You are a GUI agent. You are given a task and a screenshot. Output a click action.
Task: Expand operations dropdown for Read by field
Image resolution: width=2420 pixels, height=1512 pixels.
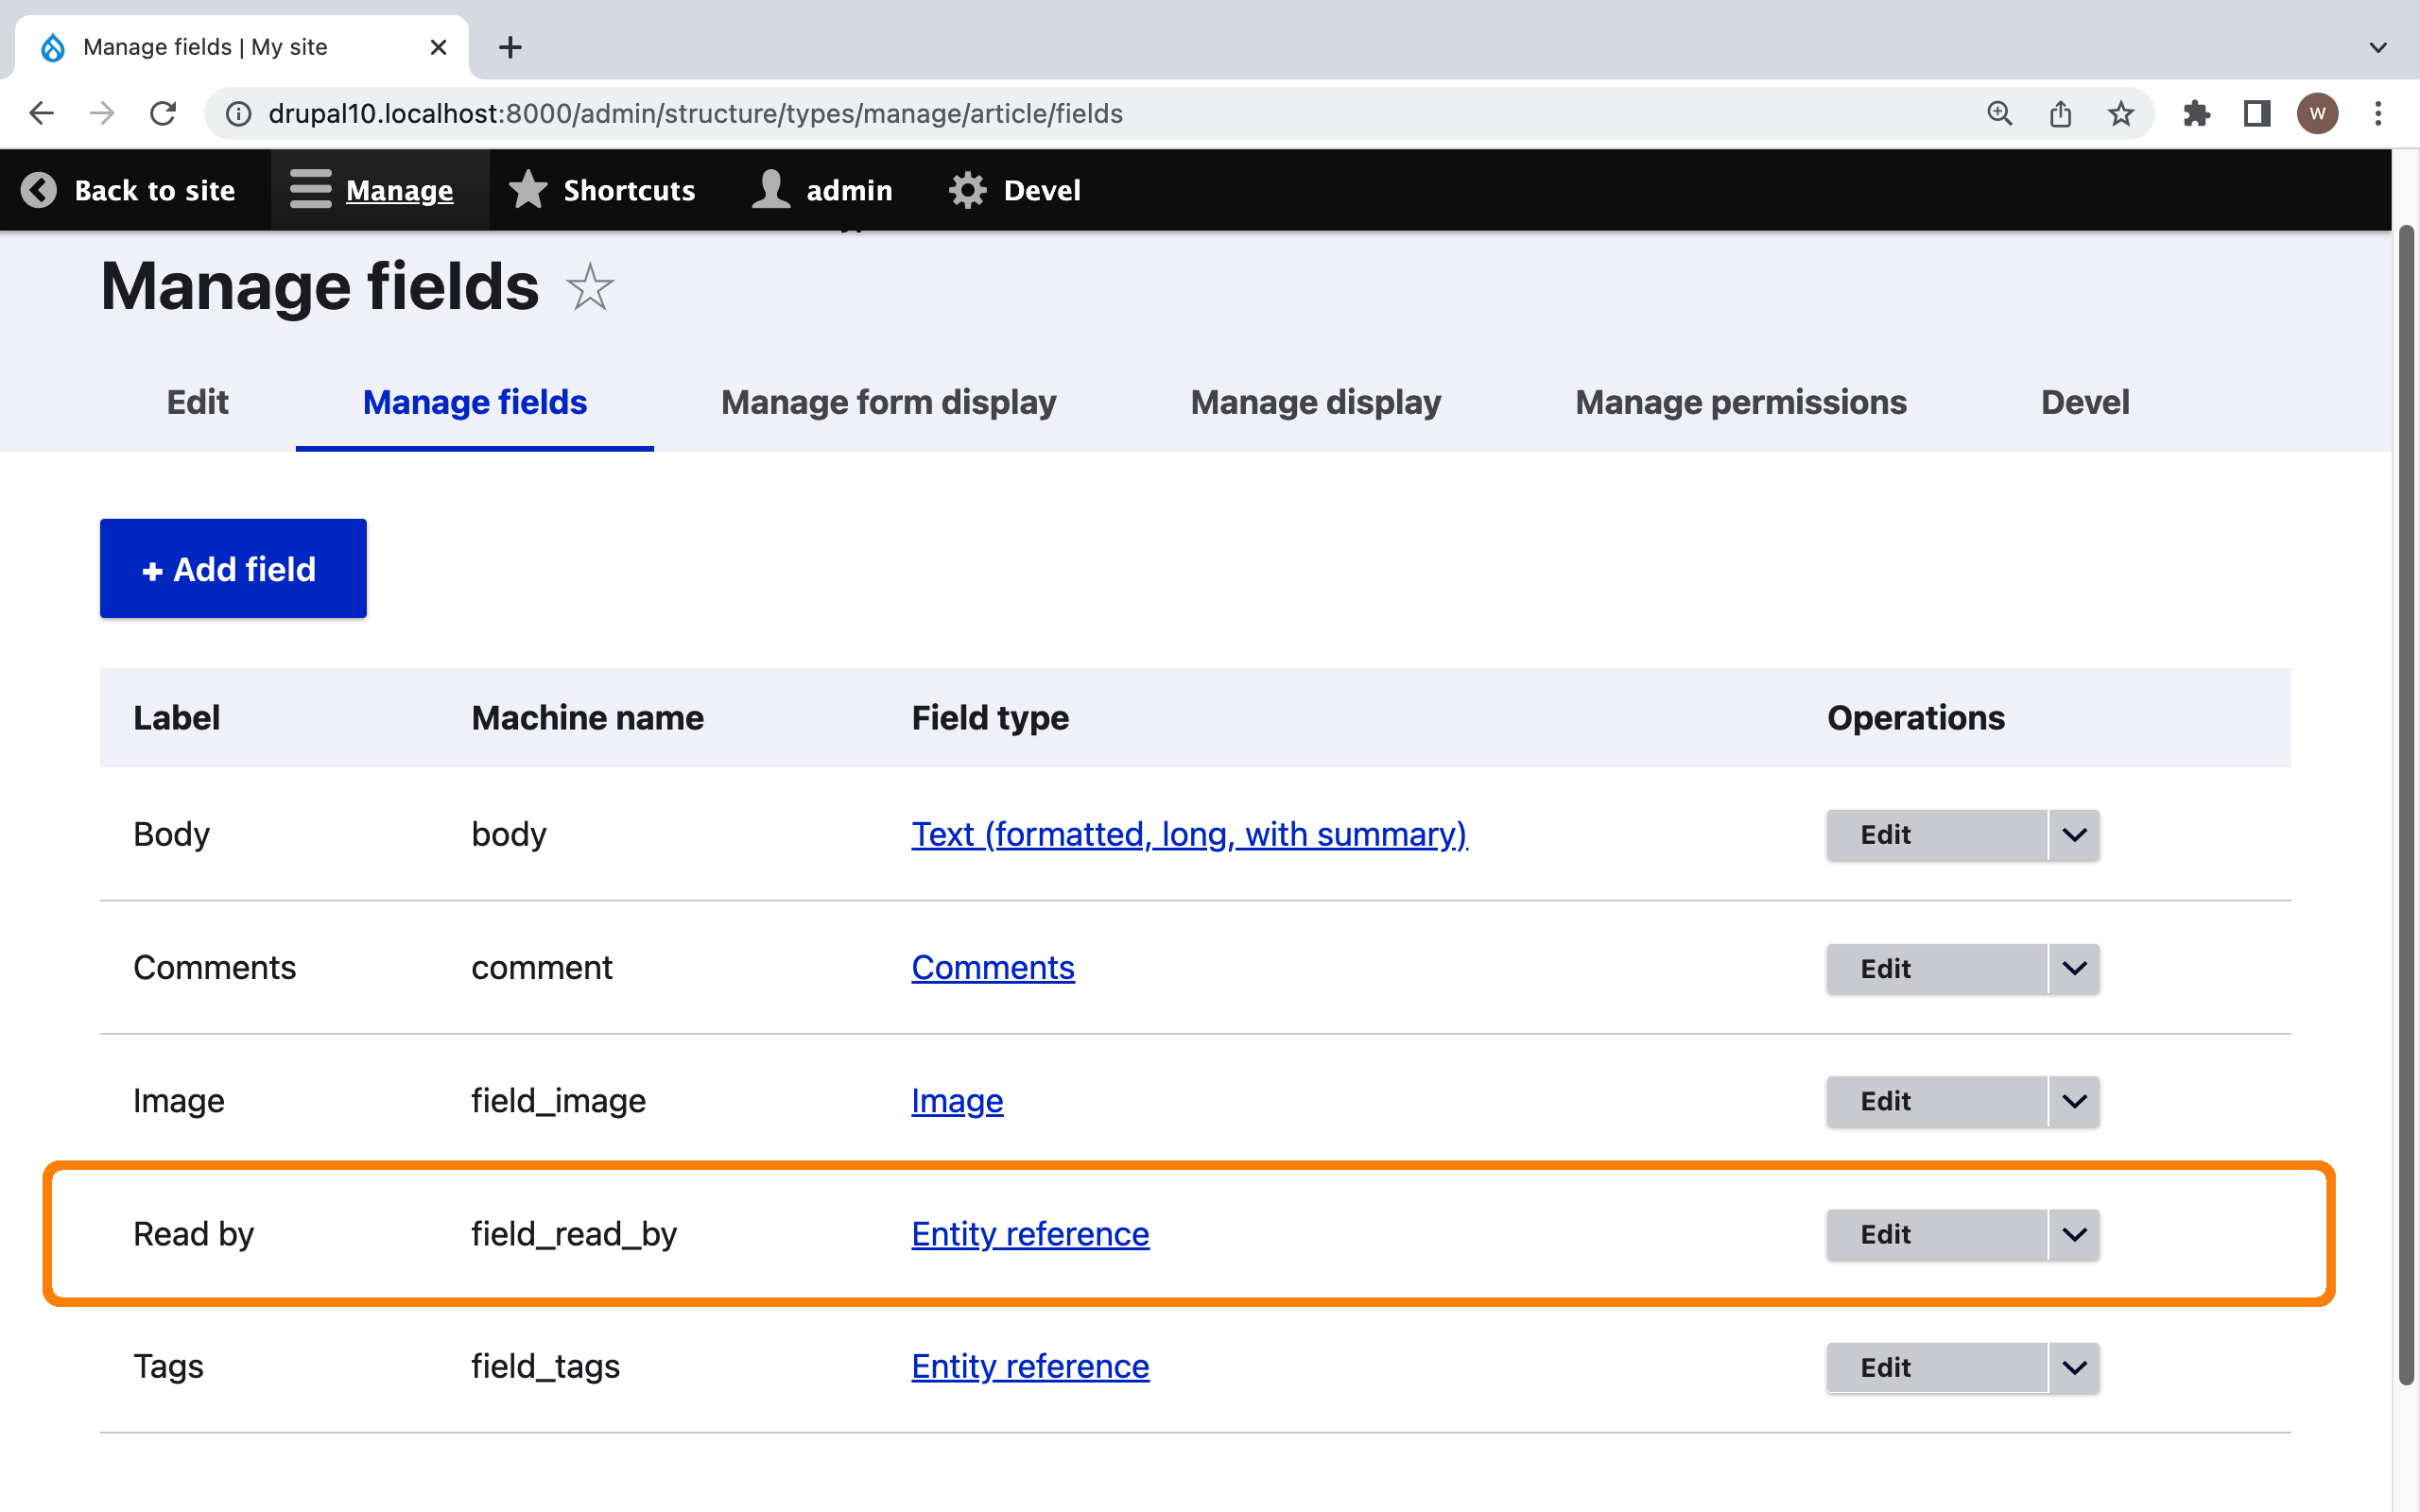pos(2074,1235)
